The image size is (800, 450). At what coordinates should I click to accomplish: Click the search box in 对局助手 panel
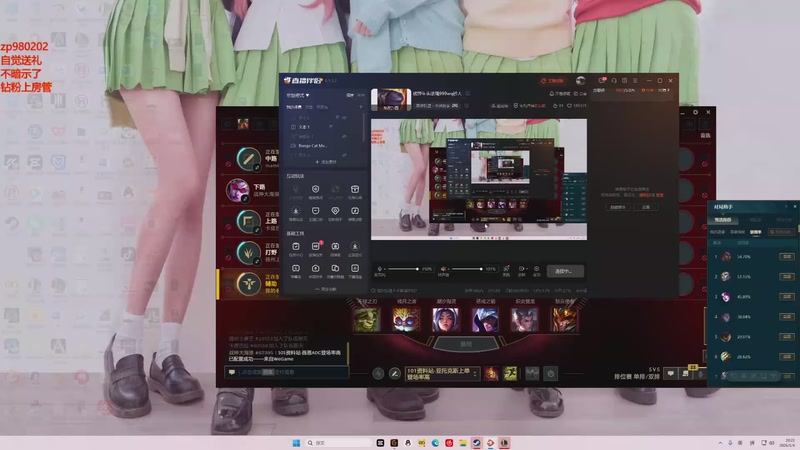[782, 232]
